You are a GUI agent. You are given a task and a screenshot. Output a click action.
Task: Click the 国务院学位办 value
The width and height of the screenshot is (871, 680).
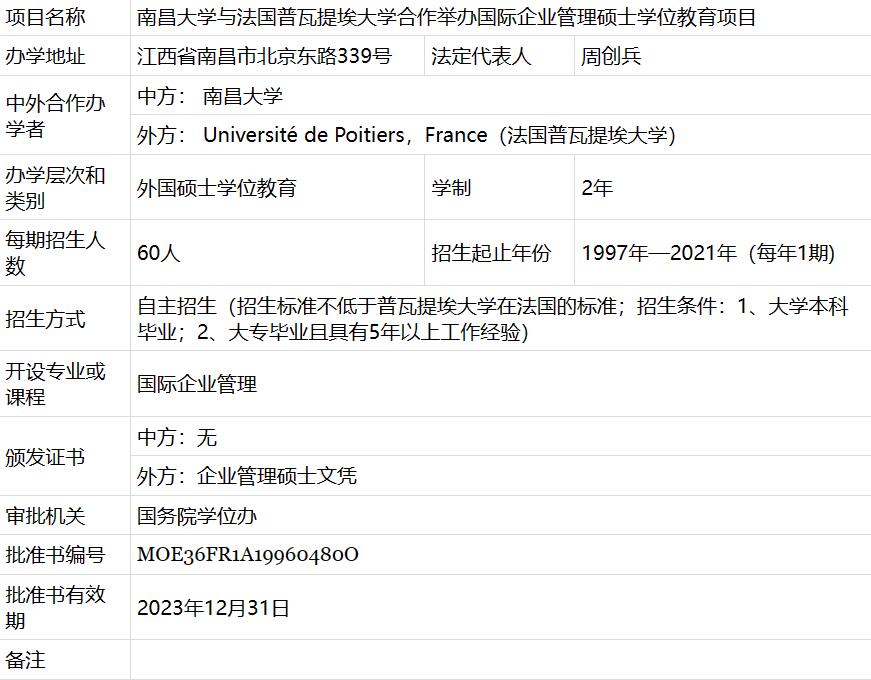197,516
